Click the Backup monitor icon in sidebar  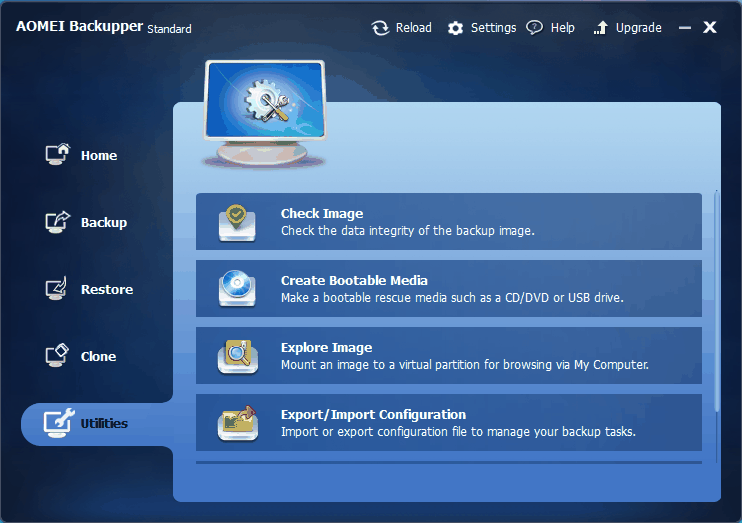tap(57, 222)
